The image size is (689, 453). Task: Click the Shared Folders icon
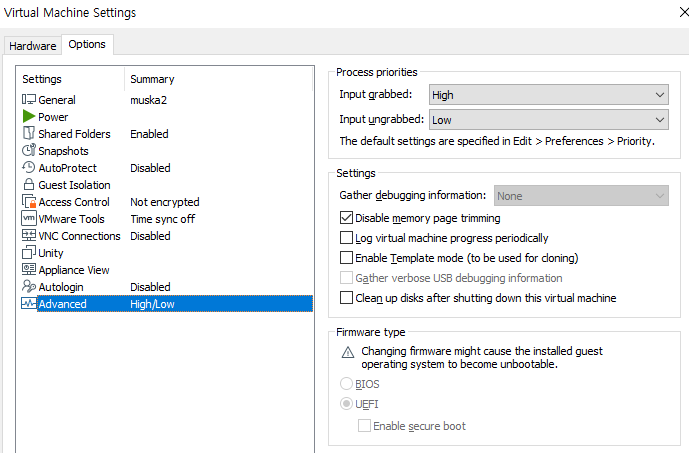pos(29,133)
